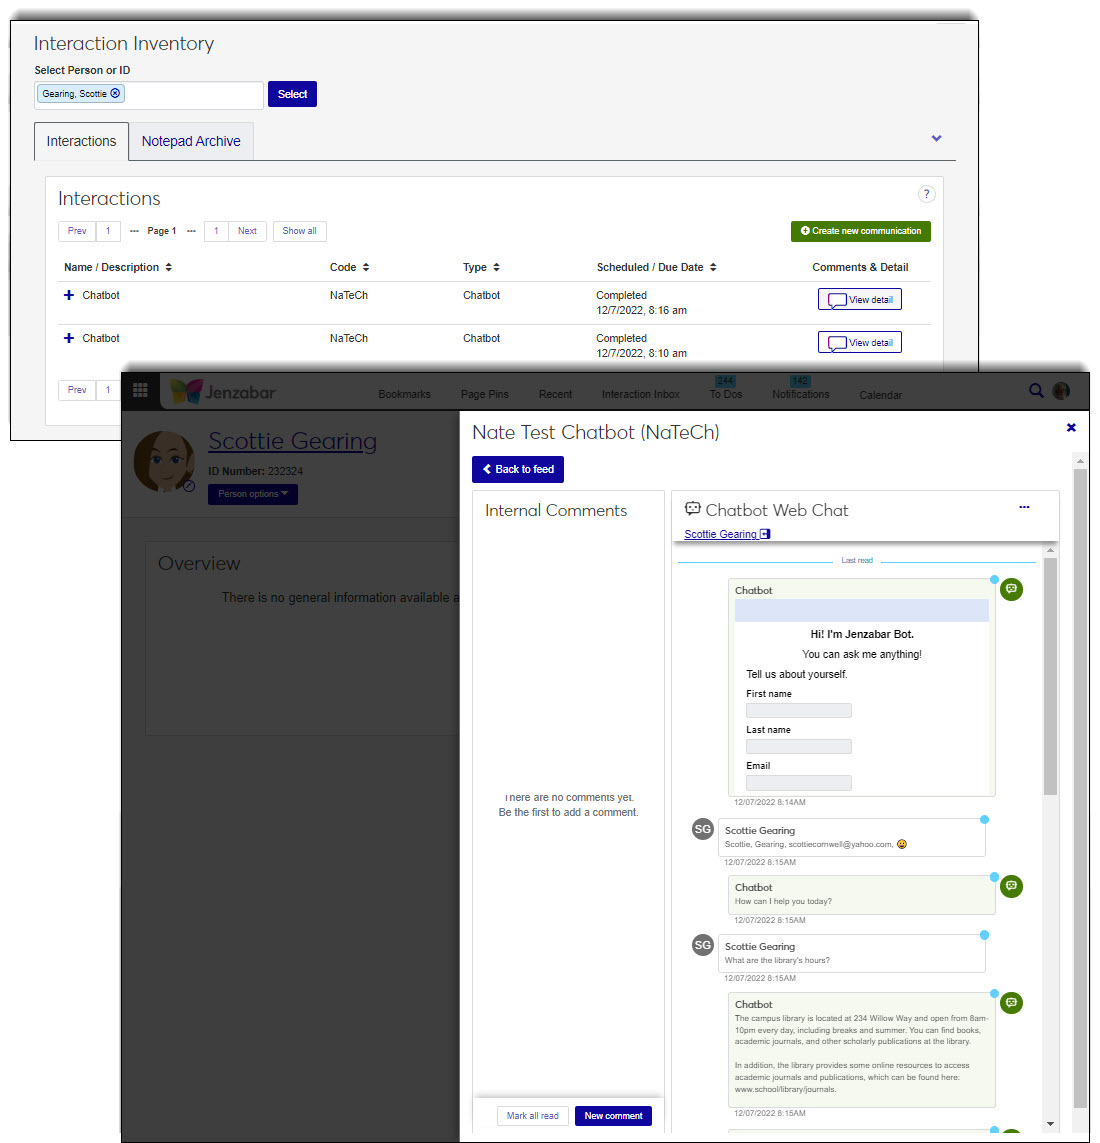
Task: Go to Next page of interactions
Action: coord(247,231)
